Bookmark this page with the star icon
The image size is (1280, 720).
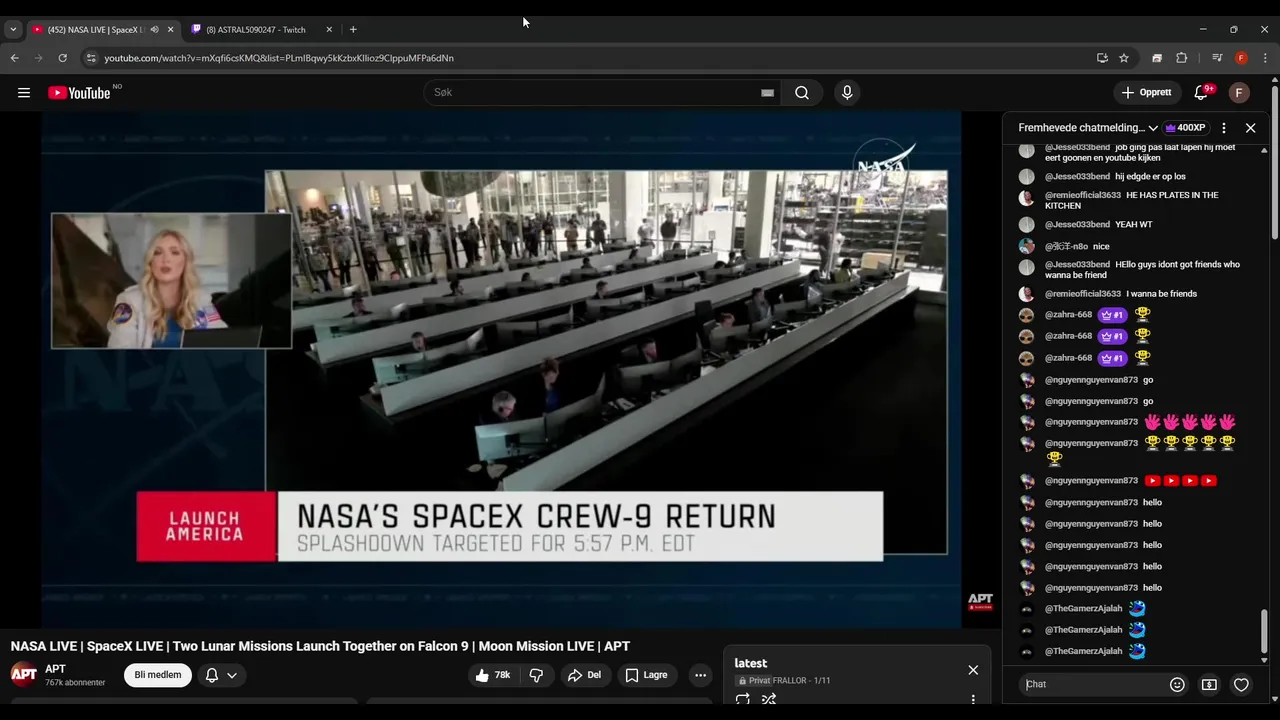[1124, 58]
